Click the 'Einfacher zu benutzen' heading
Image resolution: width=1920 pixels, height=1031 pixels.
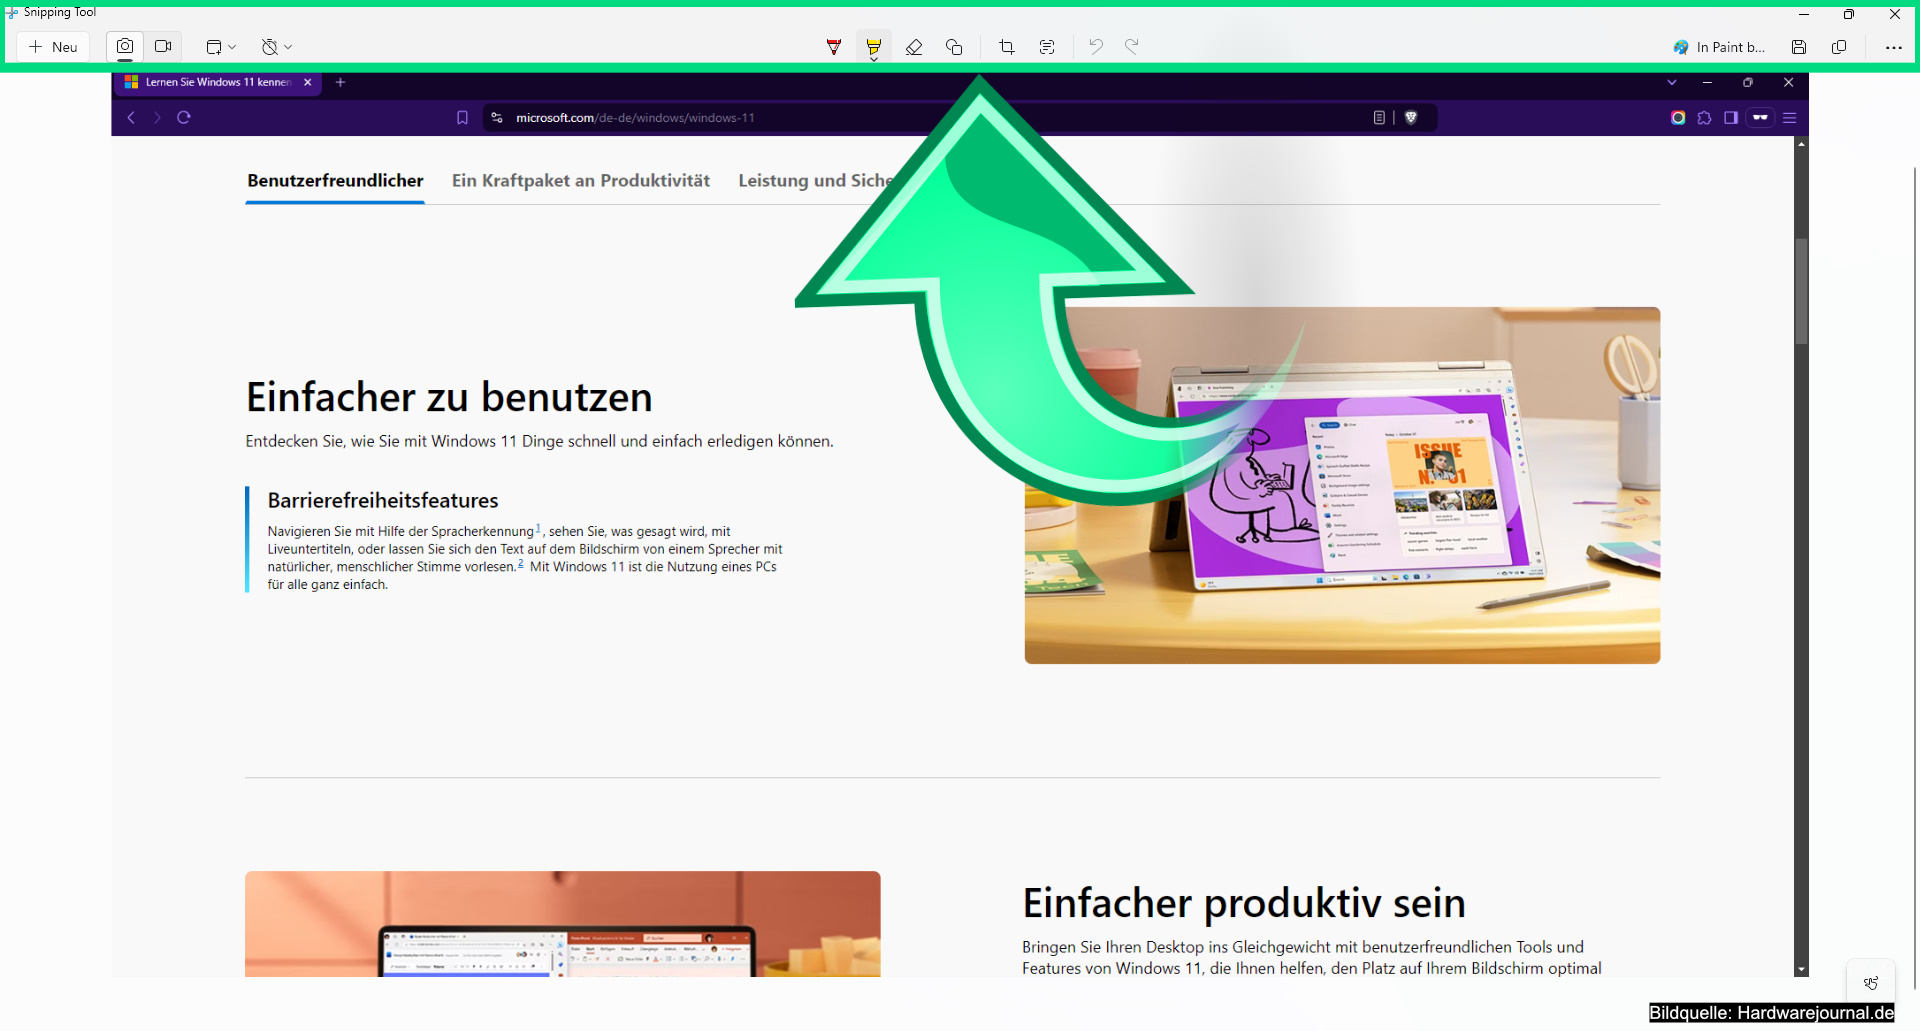pos(449,398)
